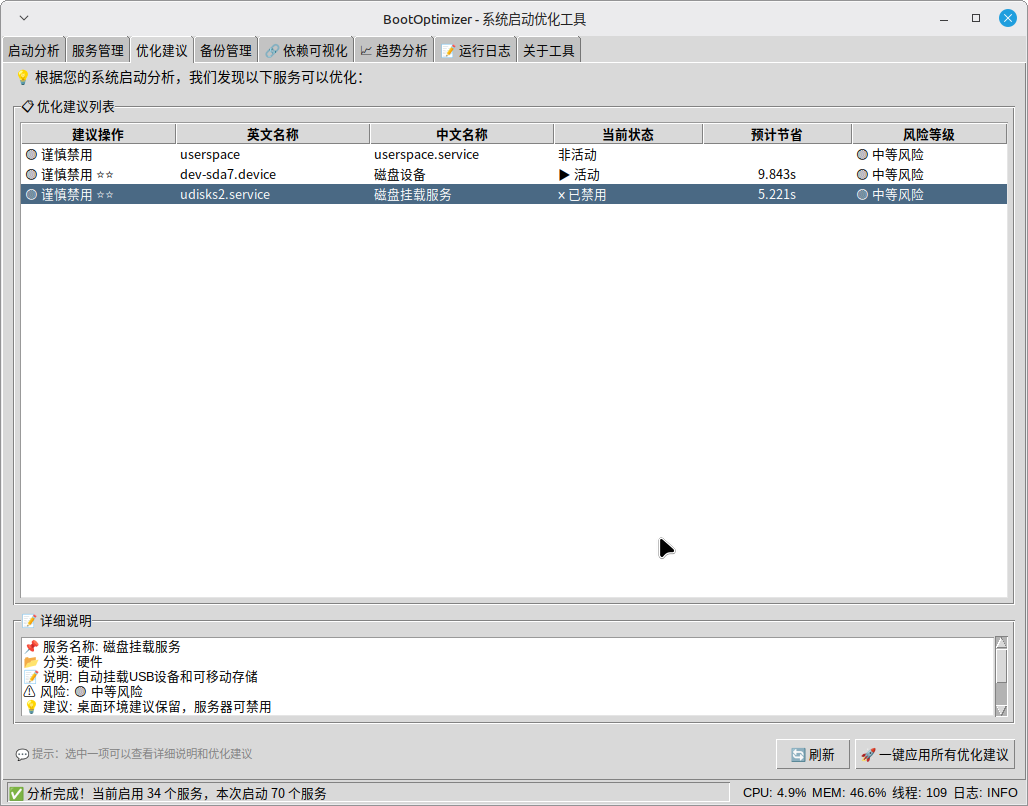Viewport: 1028px width, 806px height.
Task: Sort by 当前状态 column header
Action: coord(628,134)
